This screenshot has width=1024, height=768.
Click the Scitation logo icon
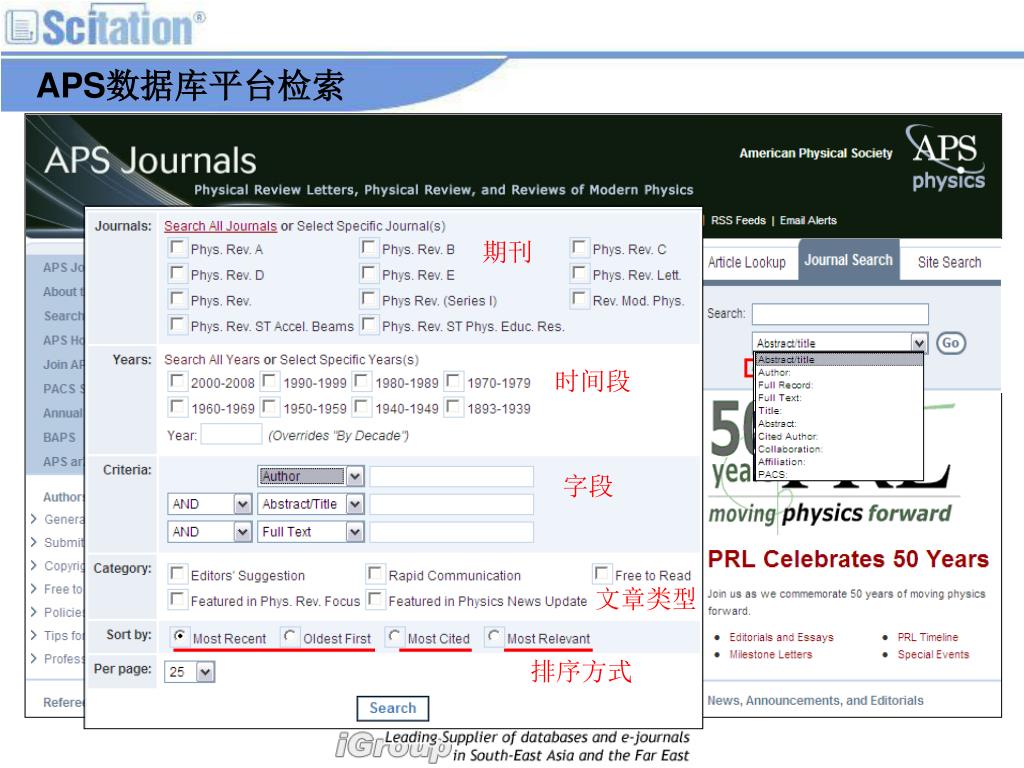click(21, 27)
